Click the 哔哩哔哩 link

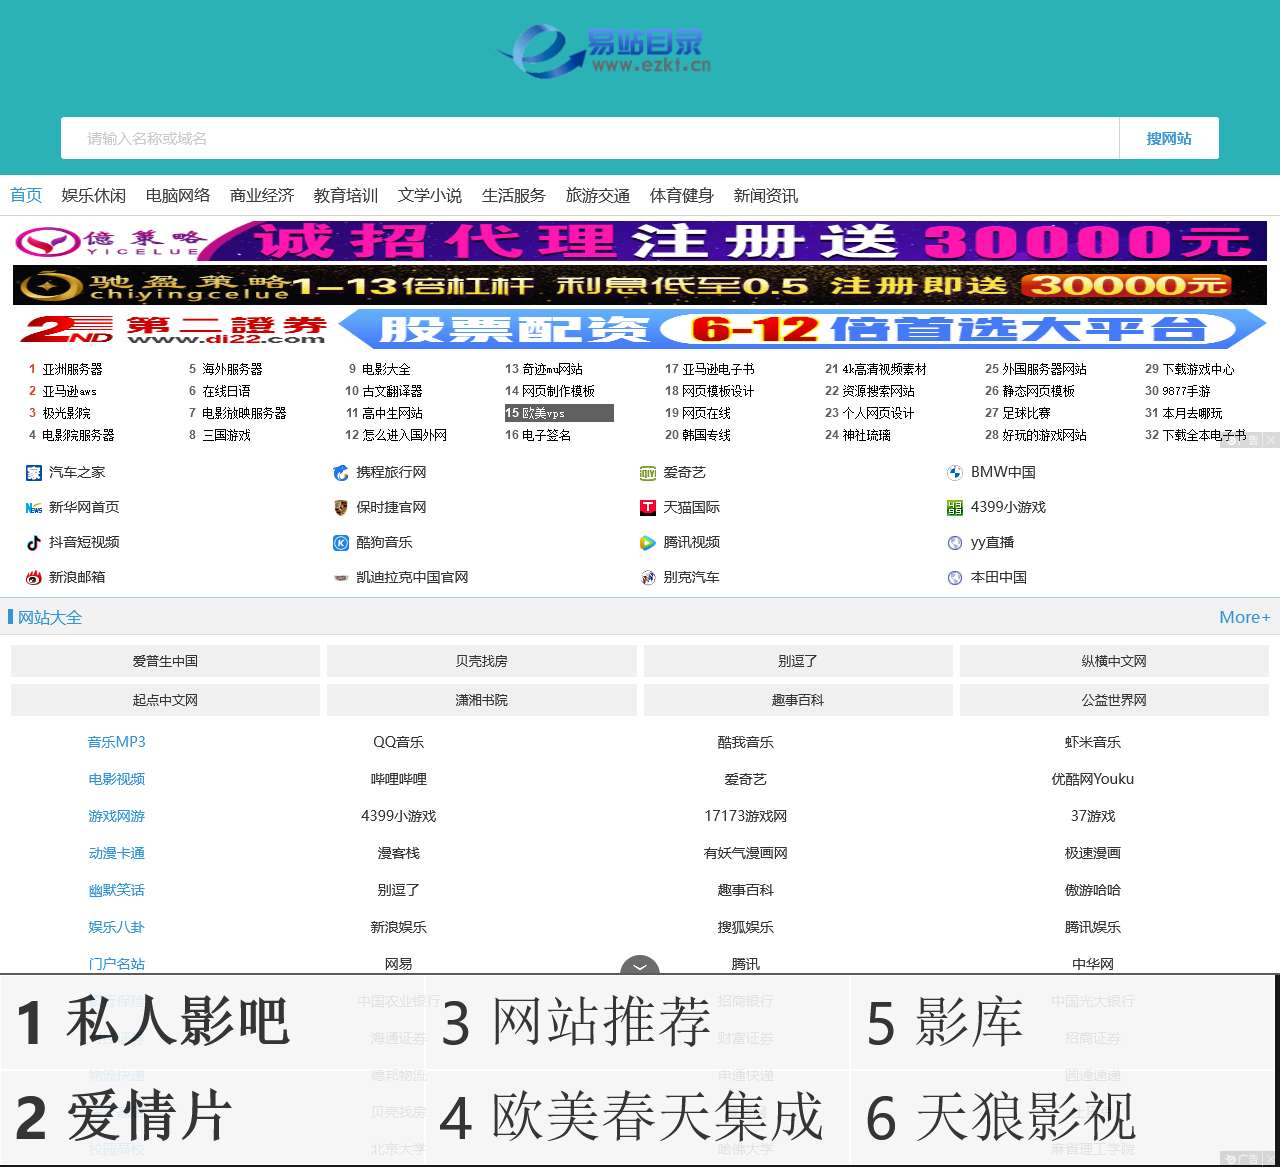[399, 779]
